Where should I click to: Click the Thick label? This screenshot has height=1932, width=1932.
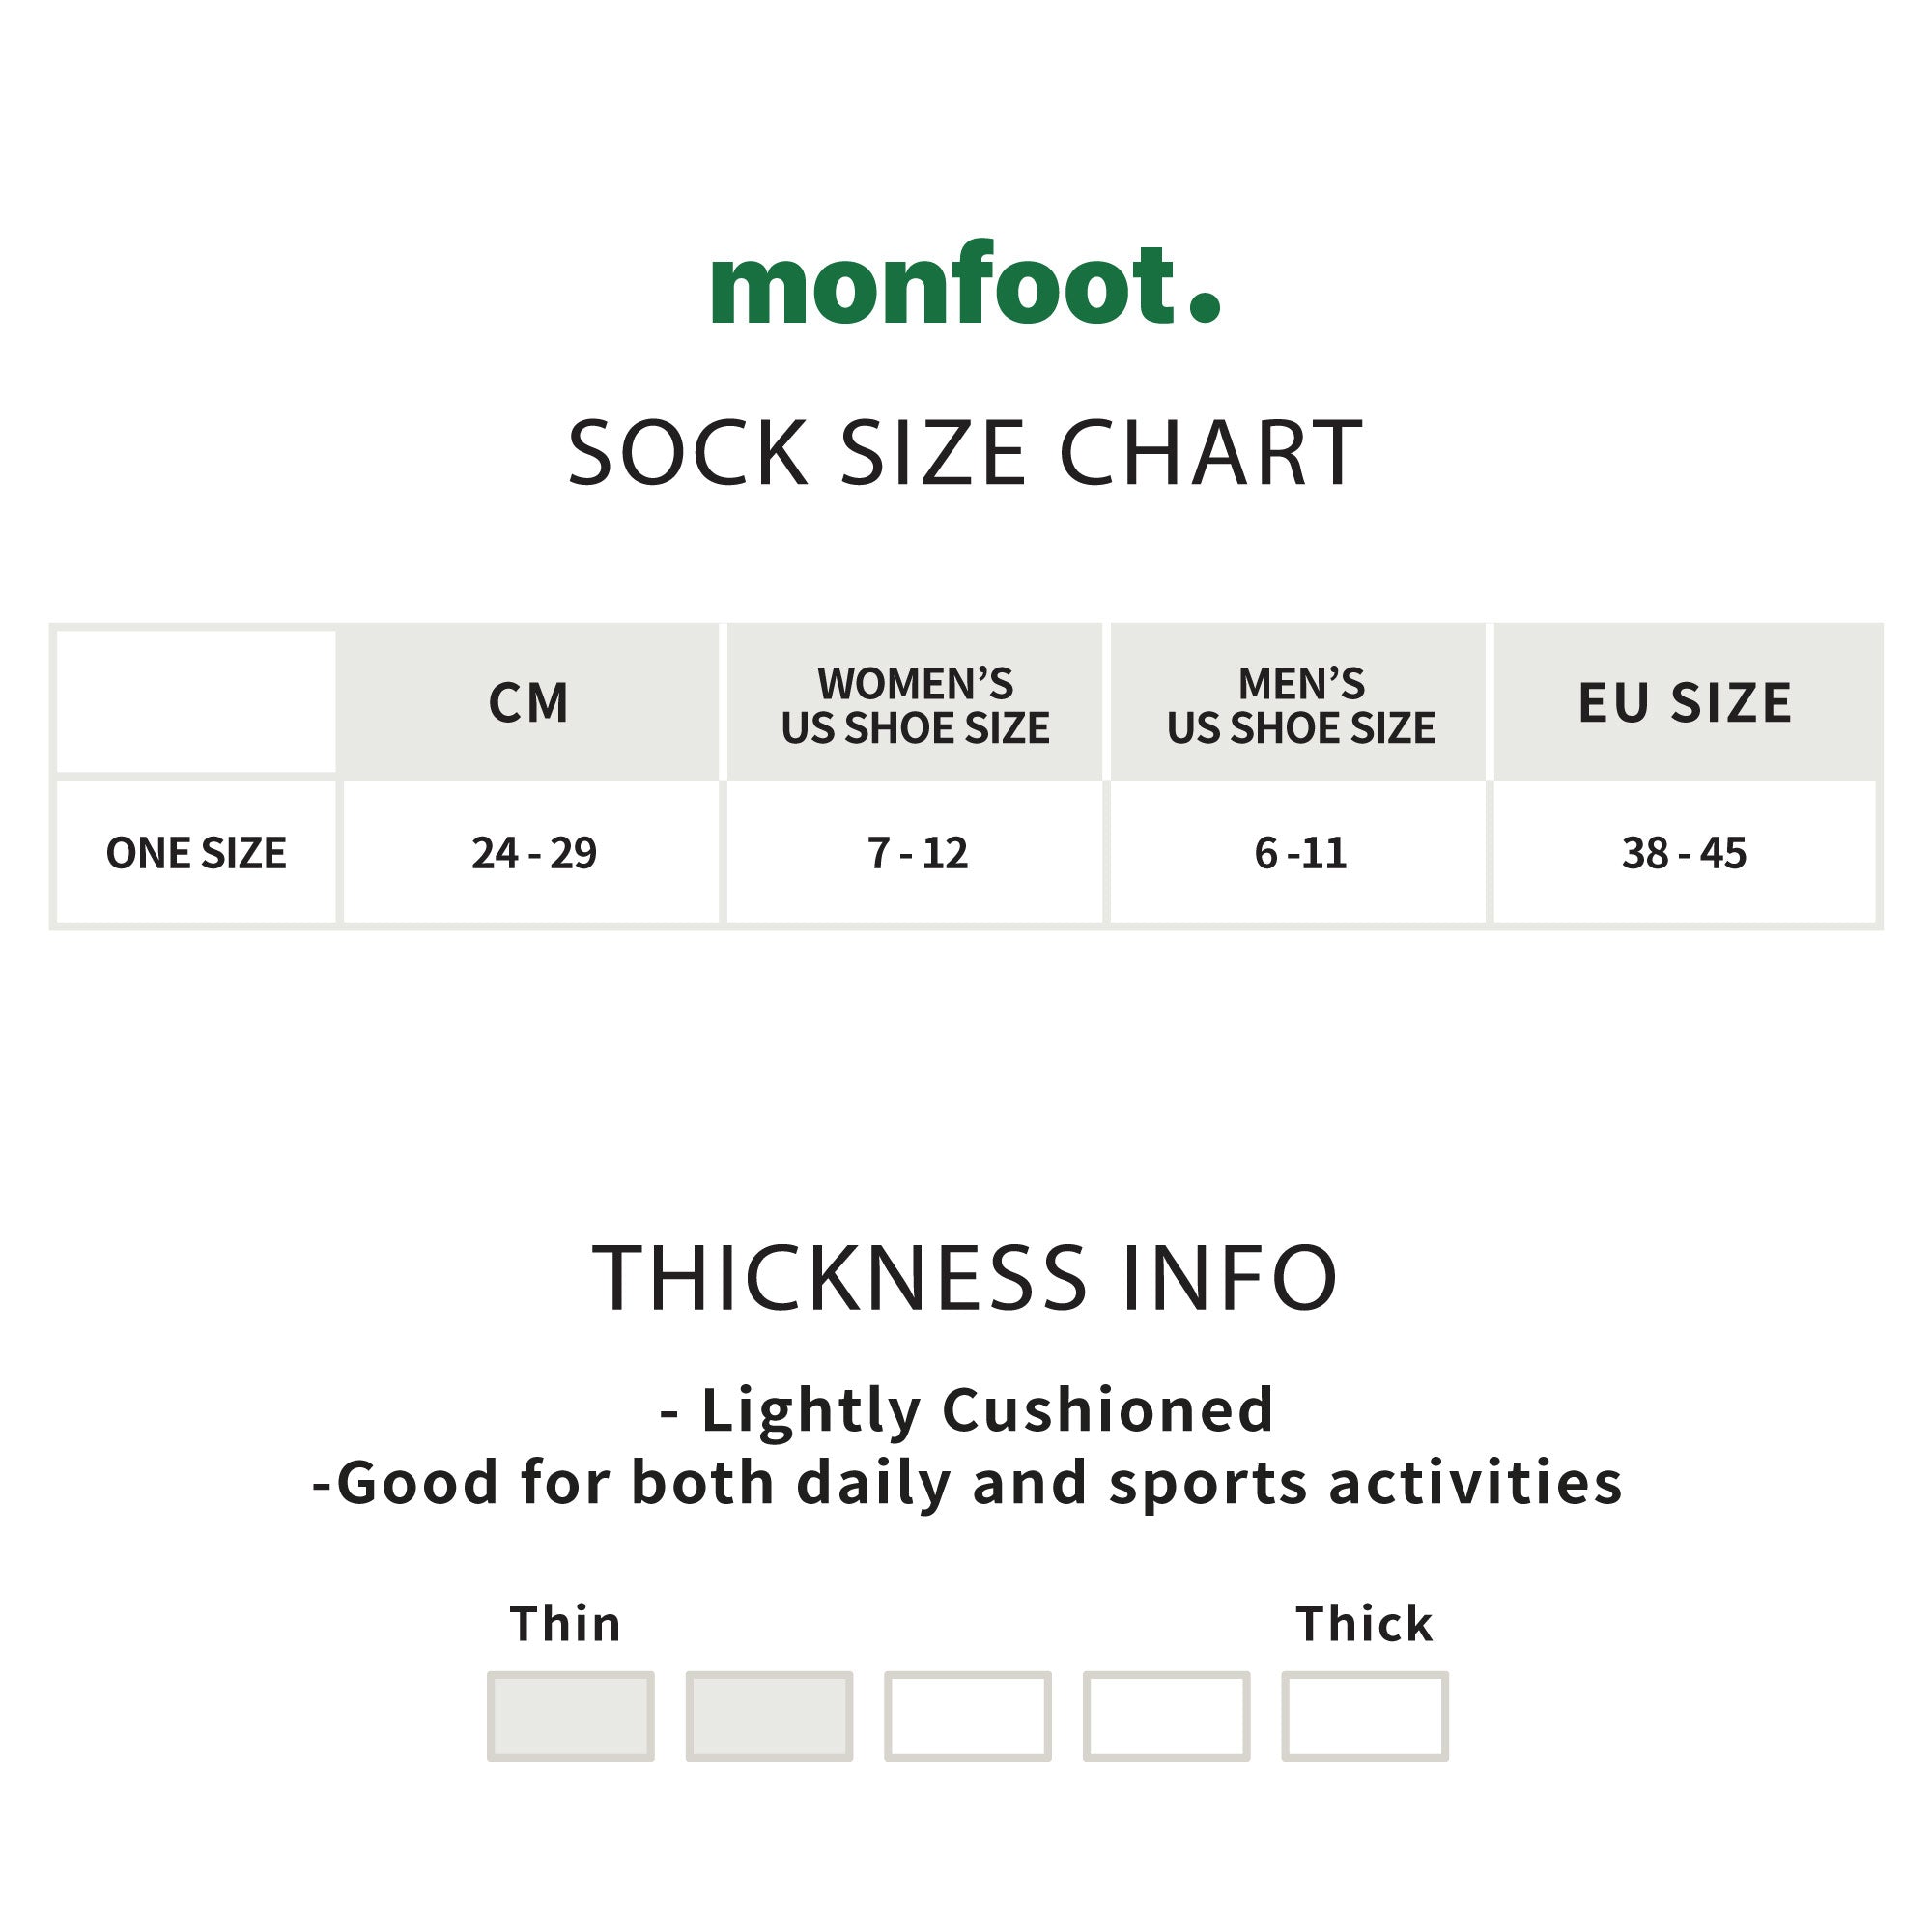1364,1625
